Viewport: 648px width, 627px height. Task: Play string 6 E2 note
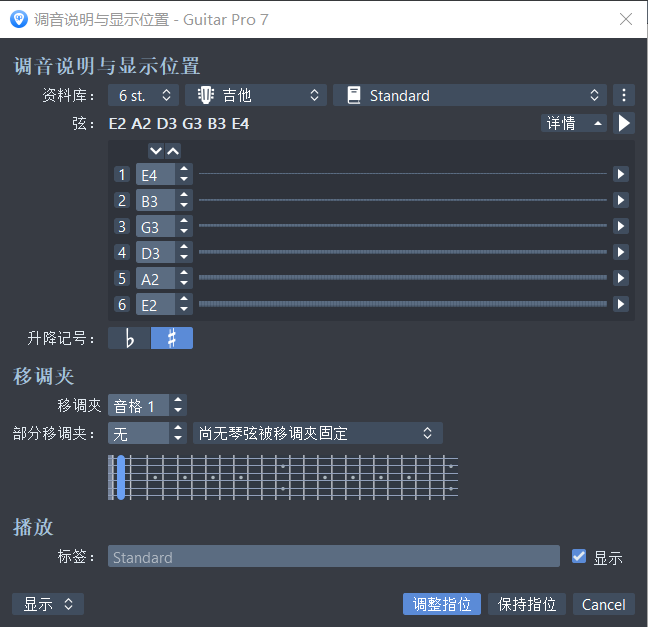(x=621, y=304)
